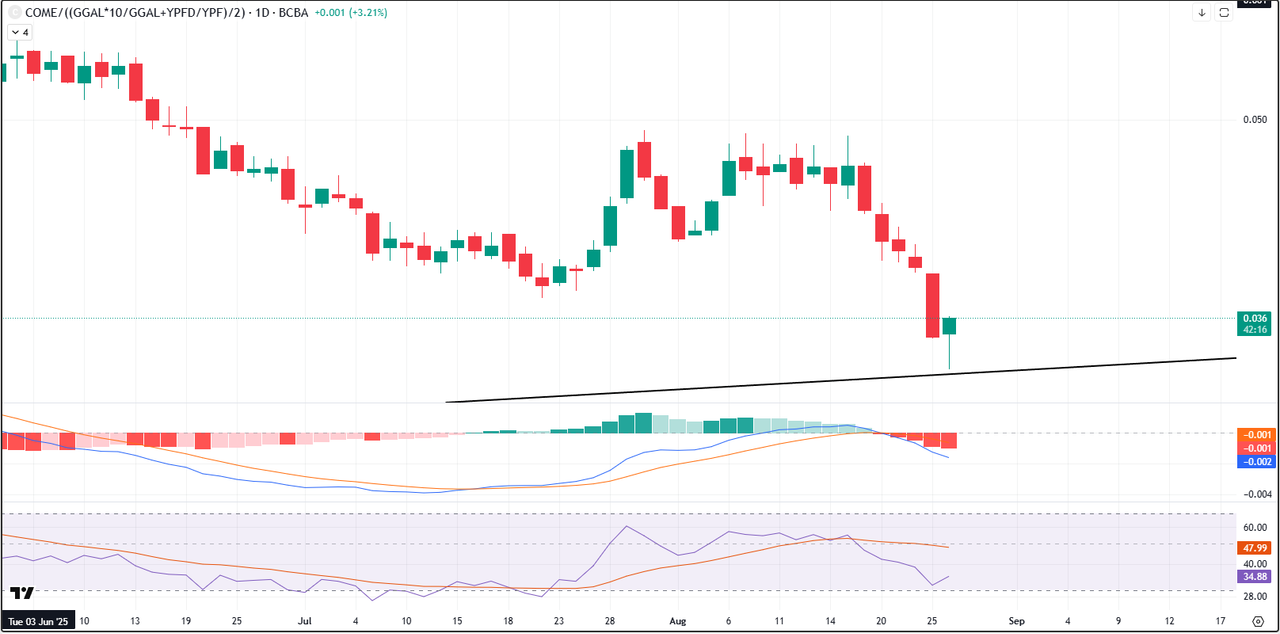Click the 60.00 RSI scale level
The image size is (1280, 634).
pyautogui.click(x=1255, y=528)
